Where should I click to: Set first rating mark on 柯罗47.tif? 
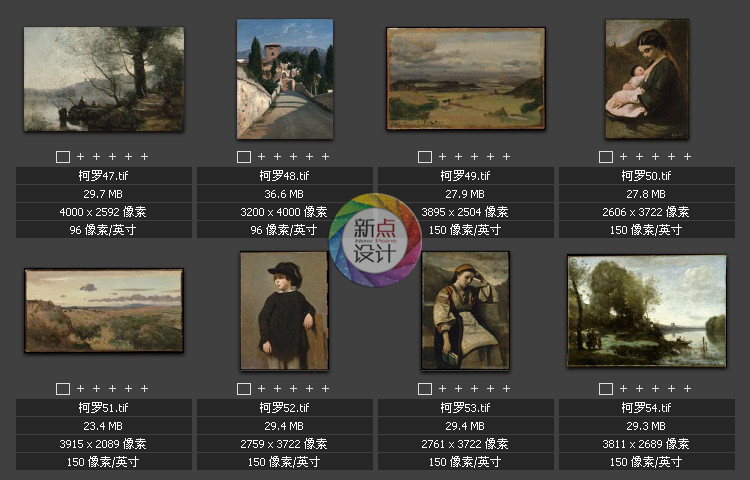(x=80, y=156)
